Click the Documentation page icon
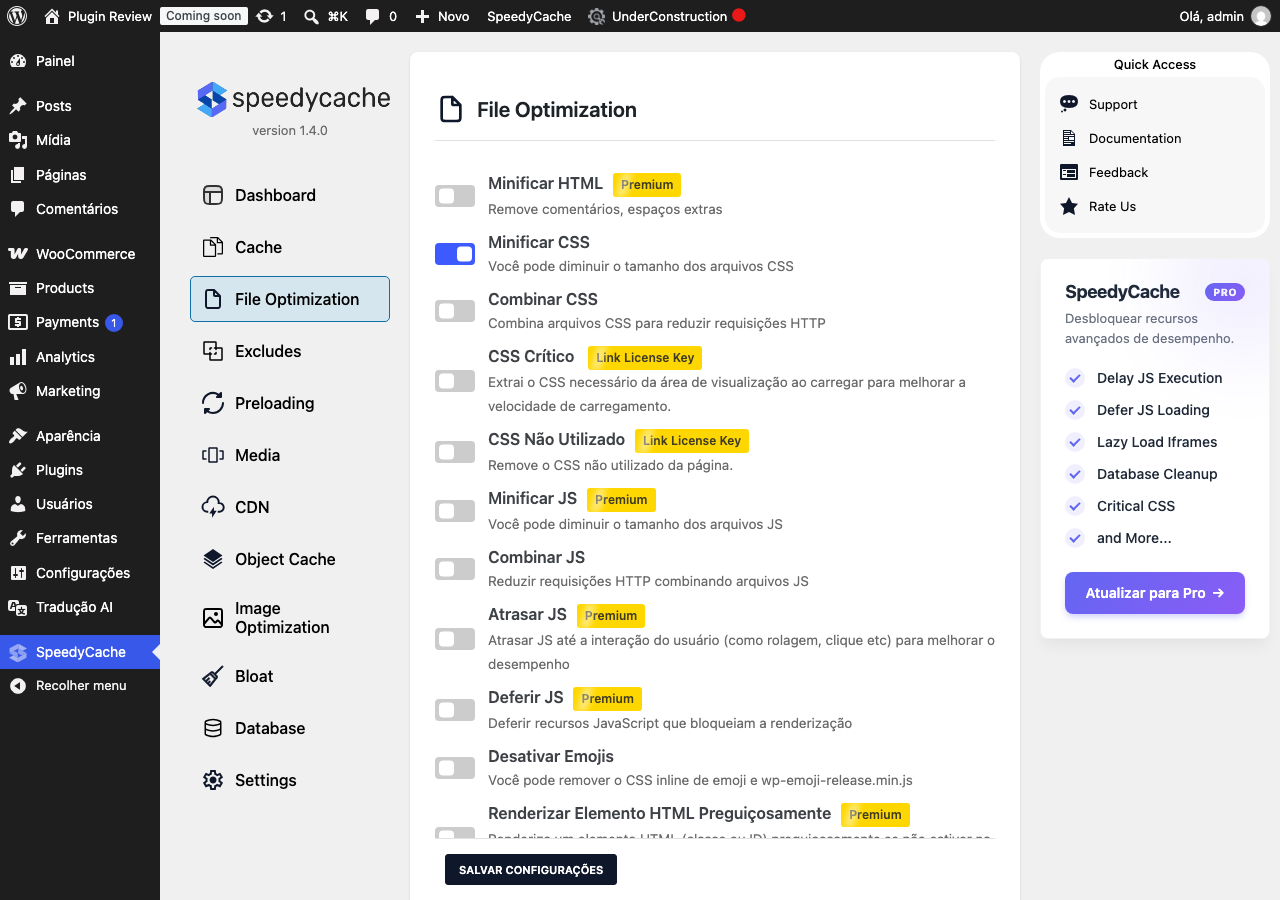This screenshot has height=900, width=1280. click(1069, 138)
